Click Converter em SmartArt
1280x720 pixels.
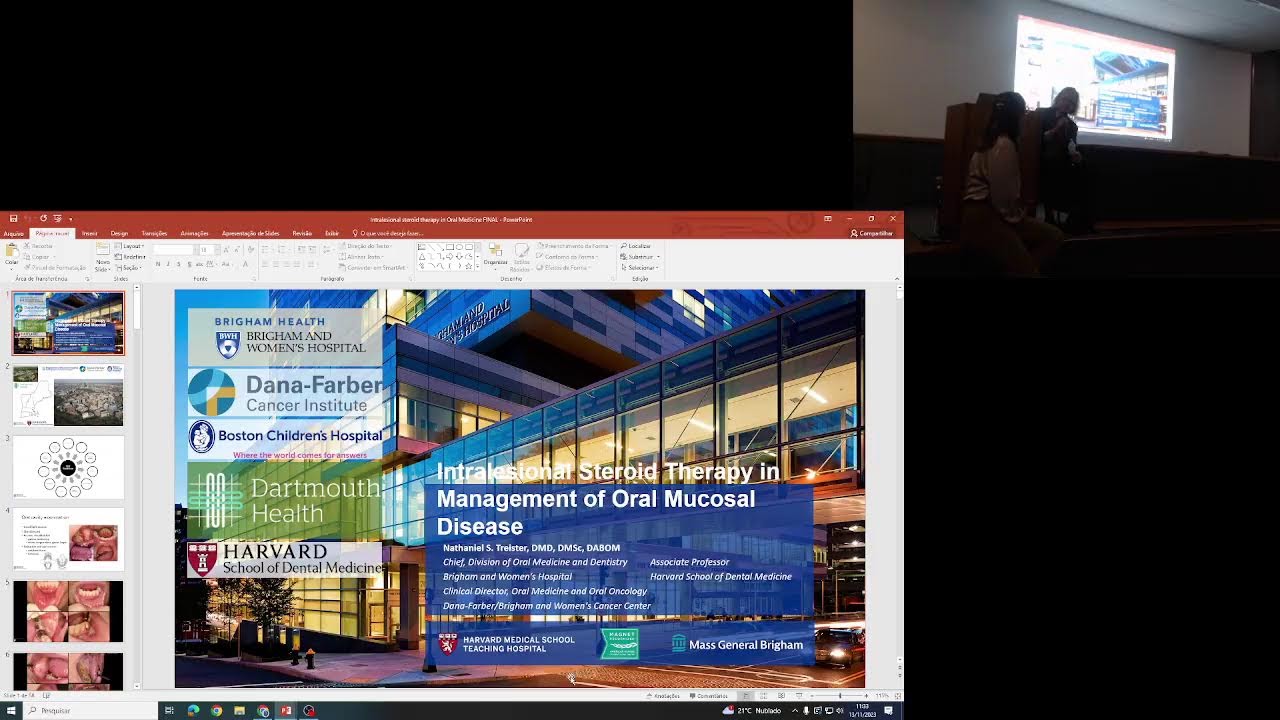tap(373, 267)
